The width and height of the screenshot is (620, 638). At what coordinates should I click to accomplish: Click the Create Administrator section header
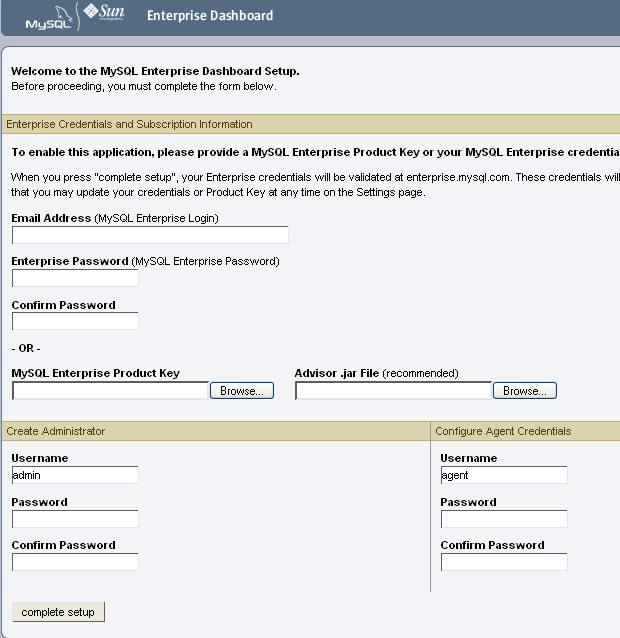56,431
